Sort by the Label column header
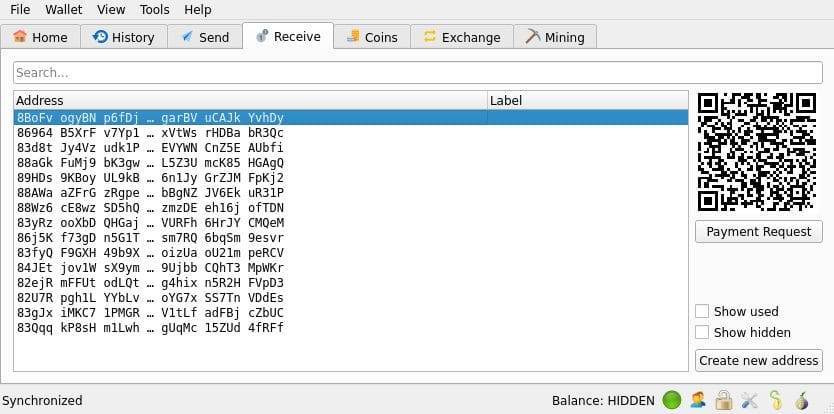Screen dimensions: 834x414 [588, 101]
